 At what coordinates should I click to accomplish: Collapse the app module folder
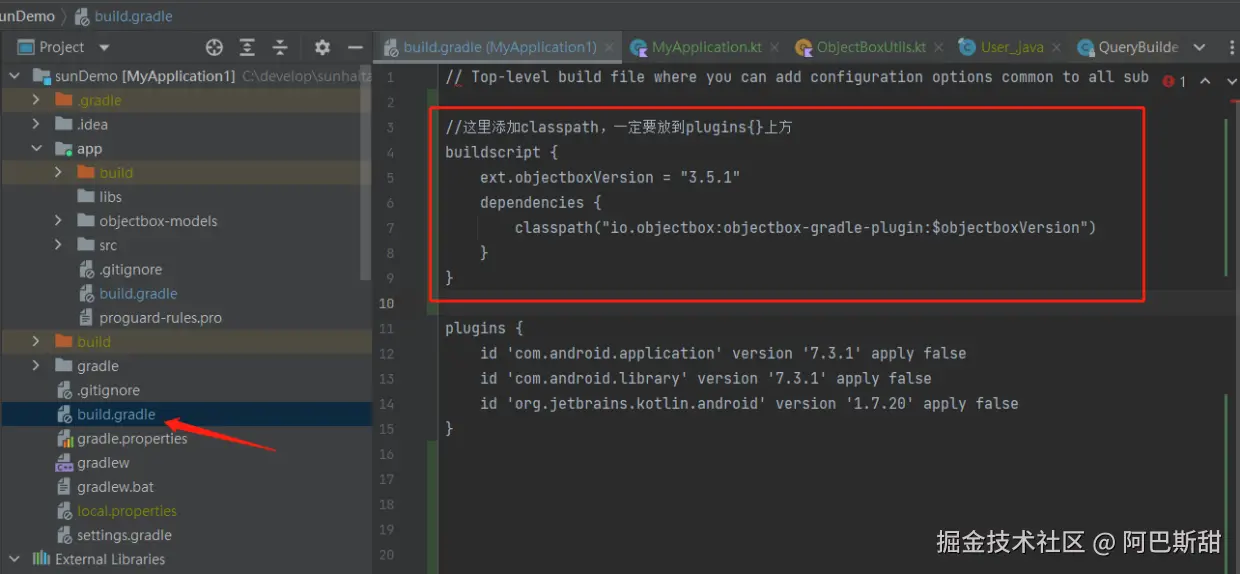coord(36,149)
